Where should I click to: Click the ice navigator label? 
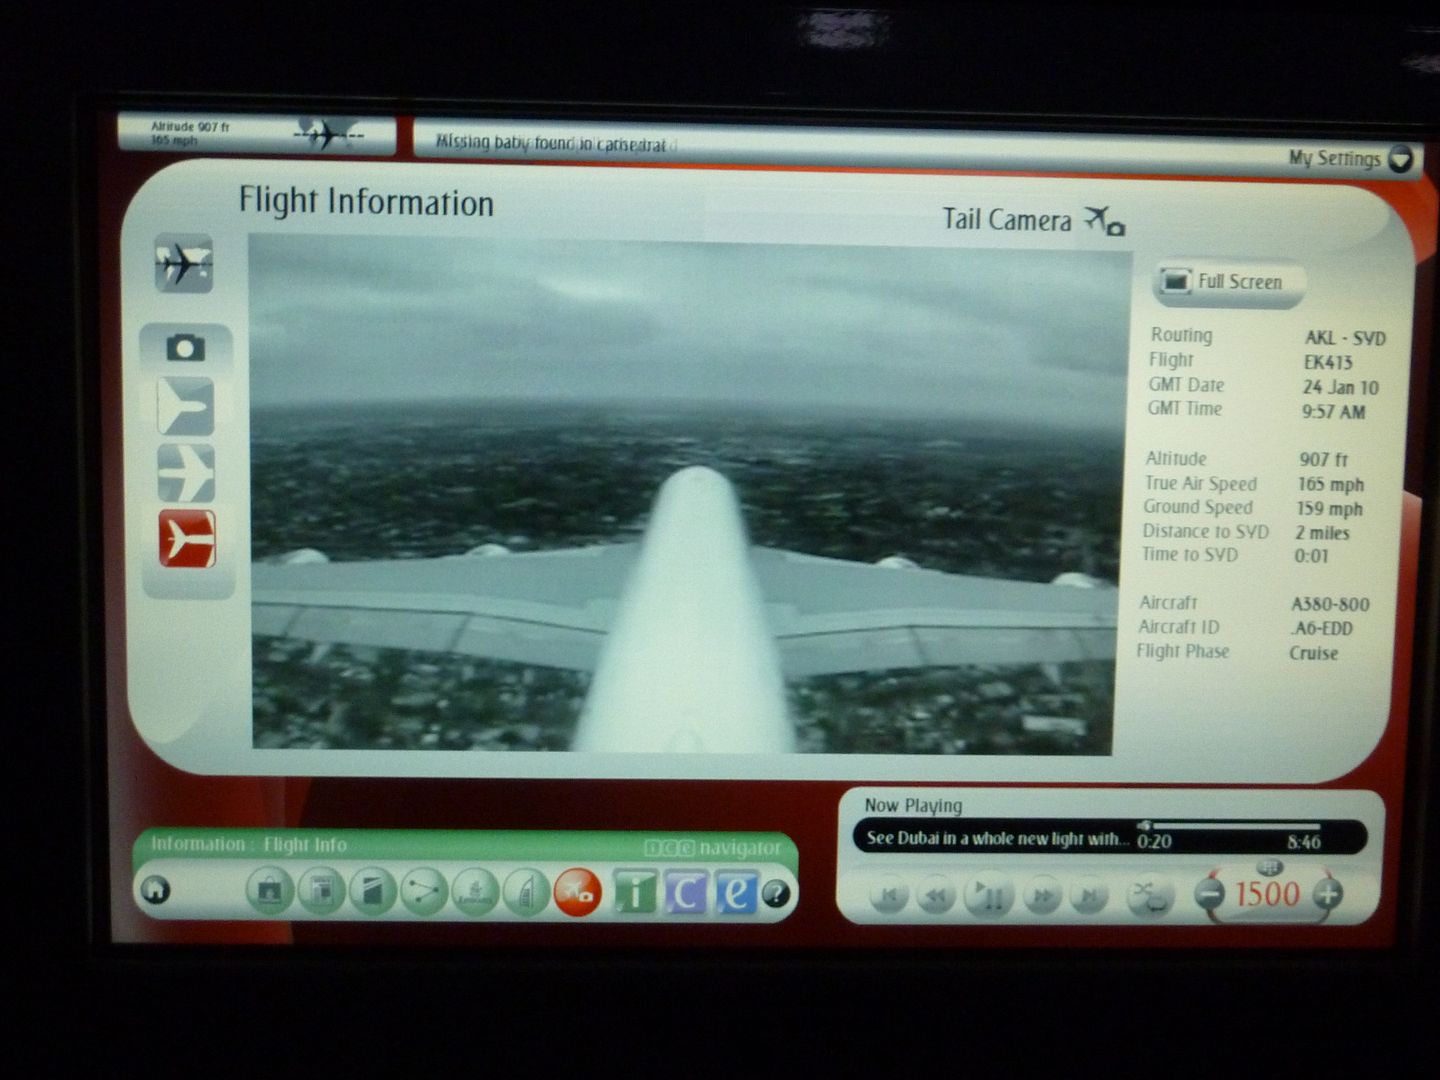click(712, 848)
